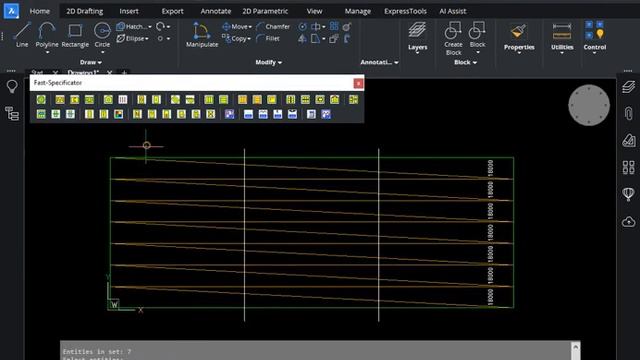Expand the Draw panel dropdown

(91, 62)
